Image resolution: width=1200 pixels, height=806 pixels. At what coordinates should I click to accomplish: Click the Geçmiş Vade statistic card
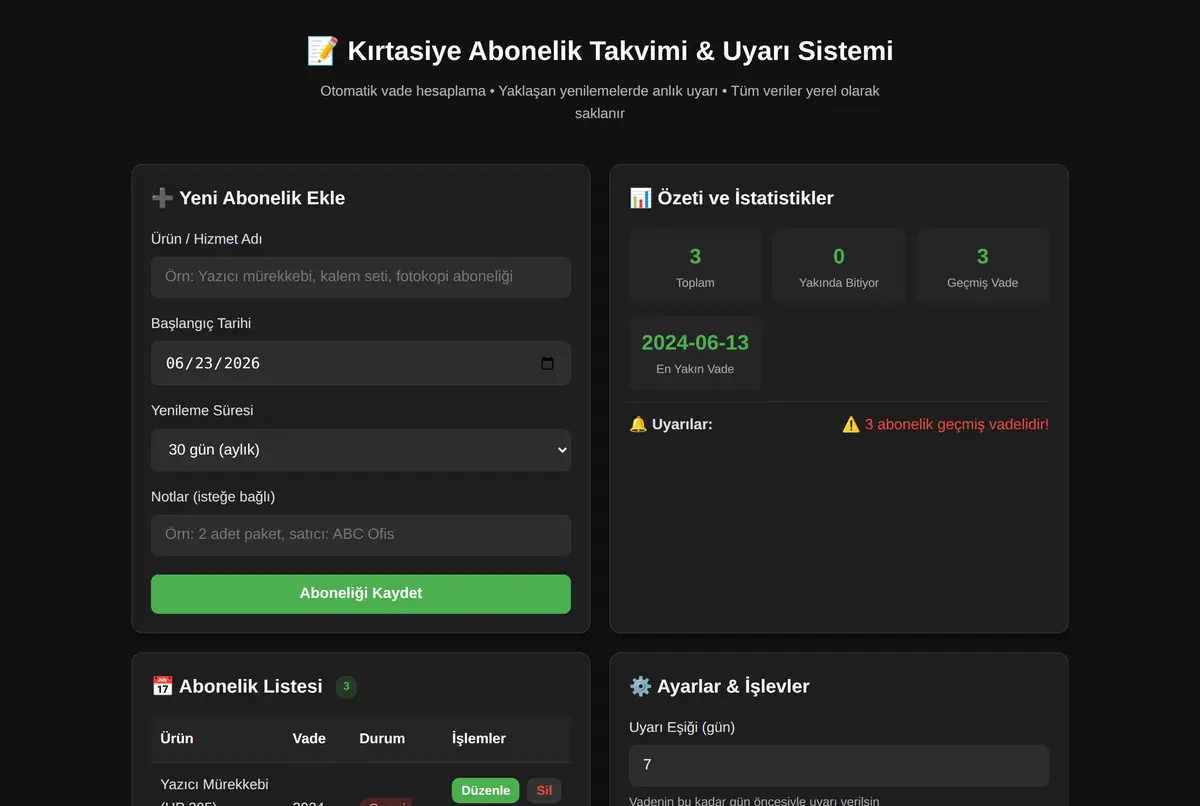pyautogui.click(x=983, y=267)
